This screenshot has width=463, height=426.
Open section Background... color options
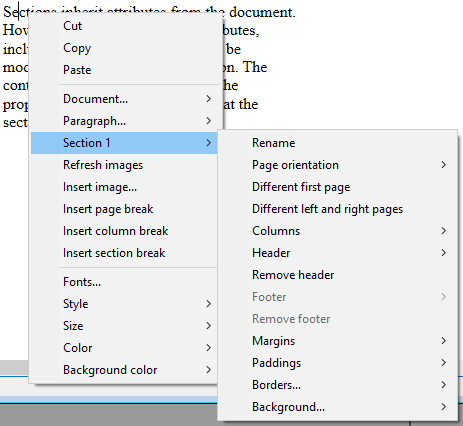tap(337, 407)
